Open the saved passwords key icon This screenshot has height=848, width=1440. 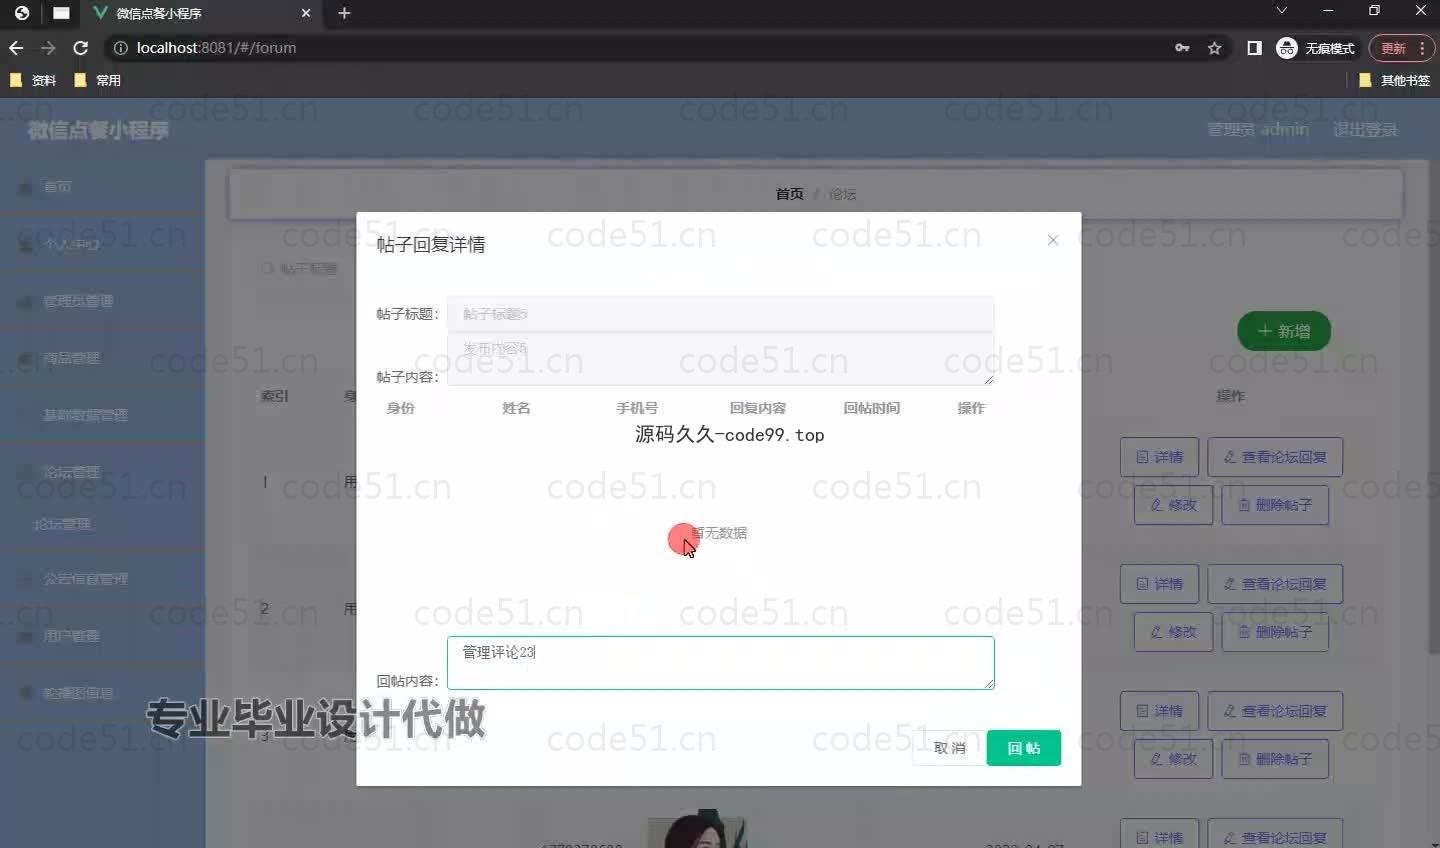click(x=1182, y=48)
